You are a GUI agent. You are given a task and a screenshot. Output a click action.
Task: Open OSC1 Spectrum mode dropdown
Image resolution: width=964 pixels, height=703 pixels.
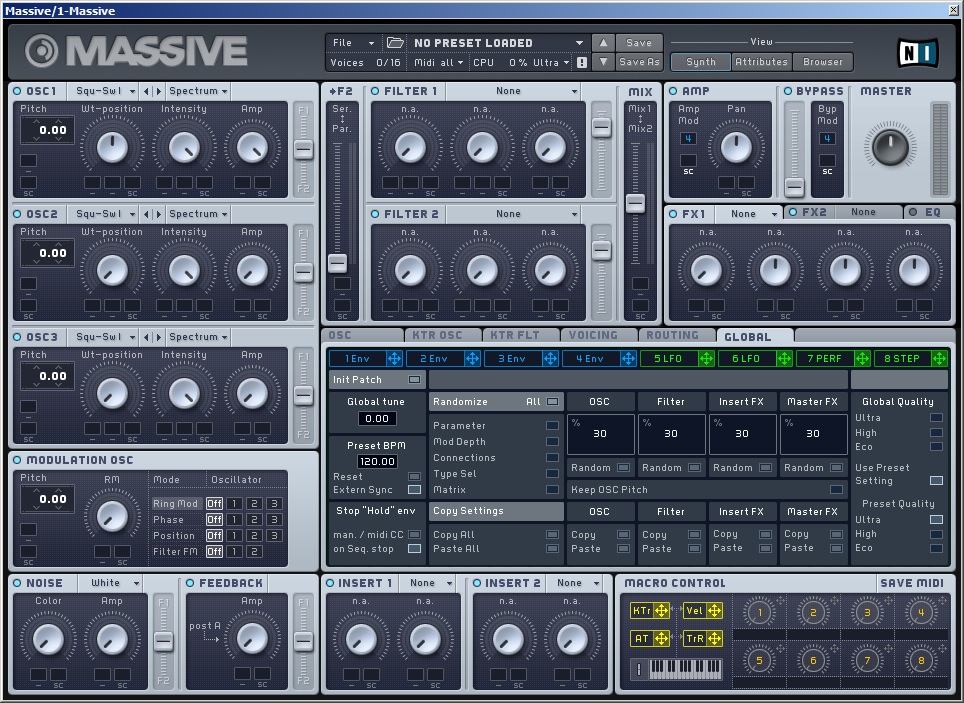point(197,91)
